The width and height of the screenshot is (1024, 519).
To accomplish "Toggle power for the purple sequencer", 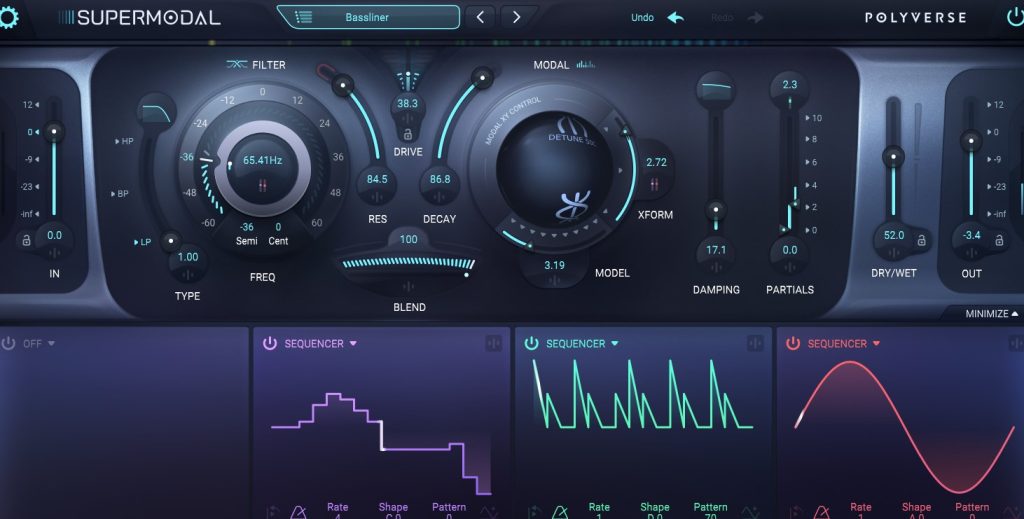I will (x=269, y=343).
